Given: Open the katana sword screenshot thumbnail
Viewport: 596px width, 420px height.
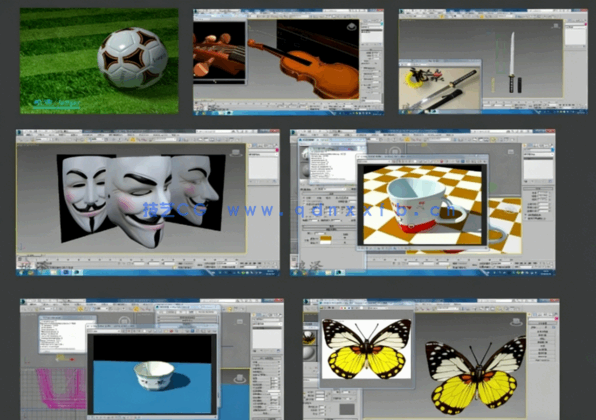Looking at the screenshot, I should [493, 62].
